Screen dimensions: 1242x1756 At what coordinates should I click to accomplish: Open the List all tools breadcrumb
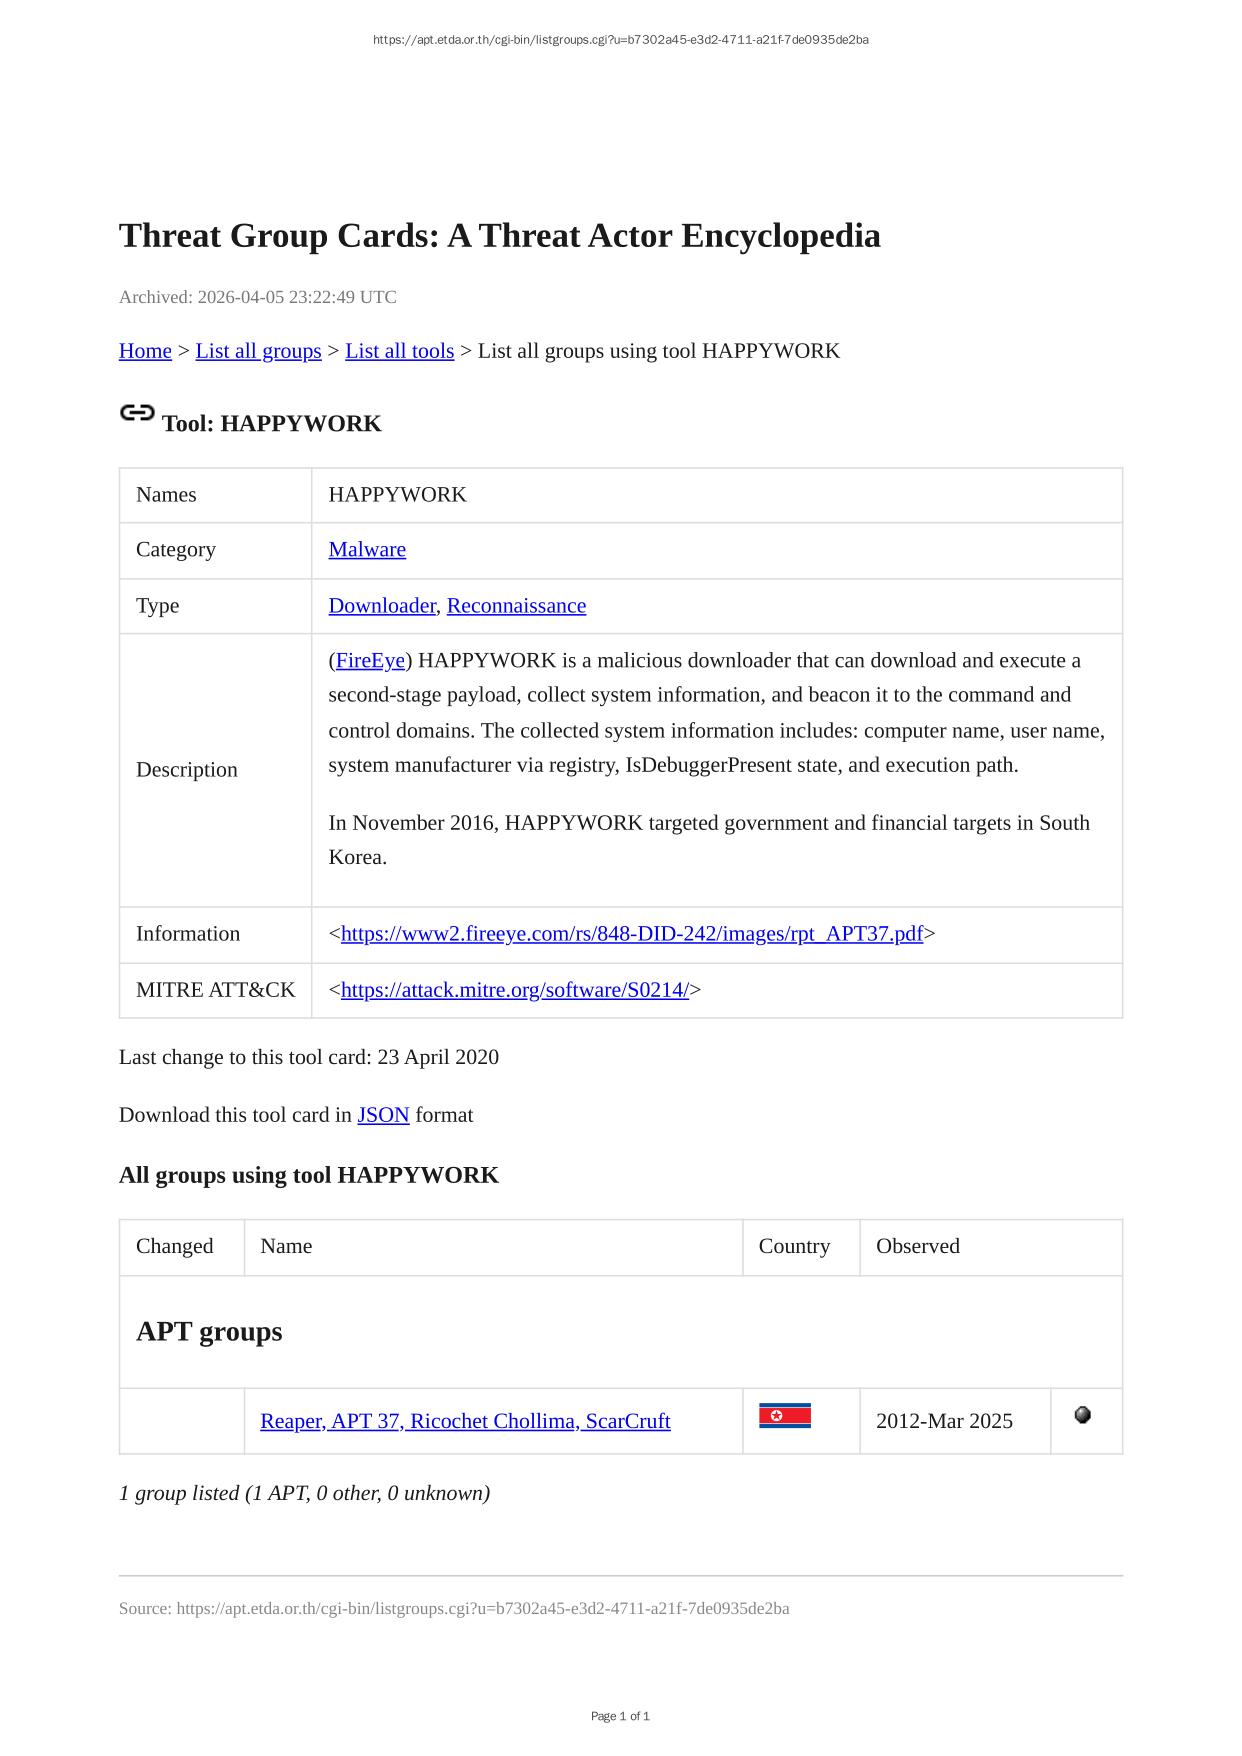[399, 351]
